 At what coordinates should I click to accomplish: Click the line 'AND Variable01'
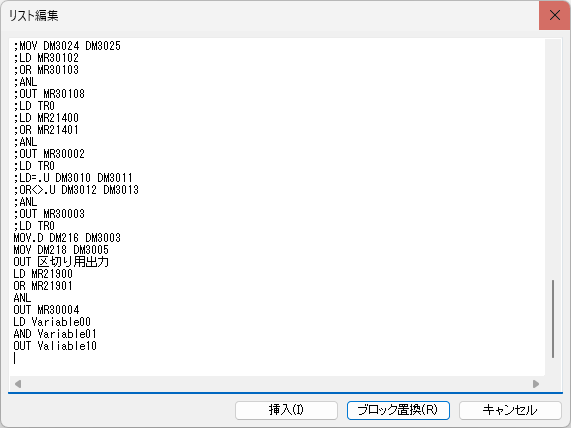pos(55,334)
